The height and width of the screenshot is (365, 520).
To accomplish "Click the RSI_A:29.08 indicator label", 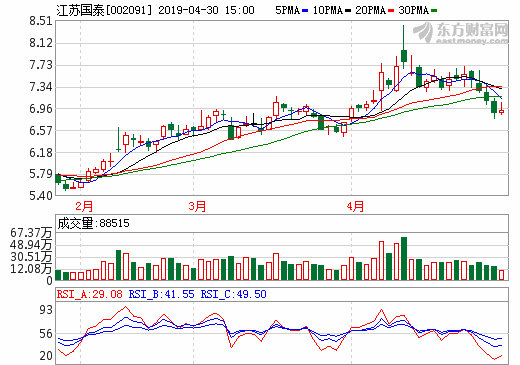I will point(90,294).
